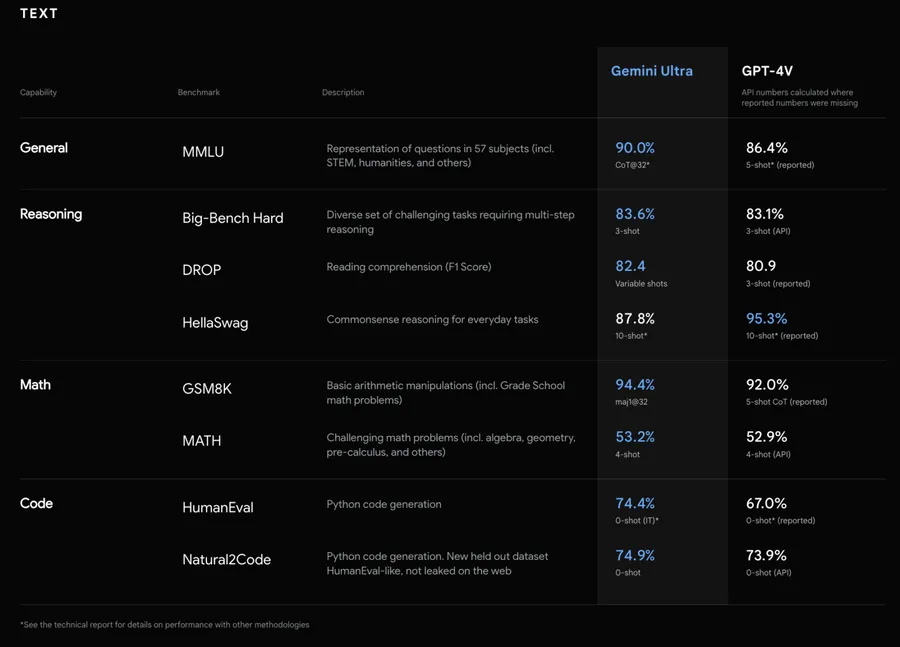Click the technical report footnote text

point(165,623)
